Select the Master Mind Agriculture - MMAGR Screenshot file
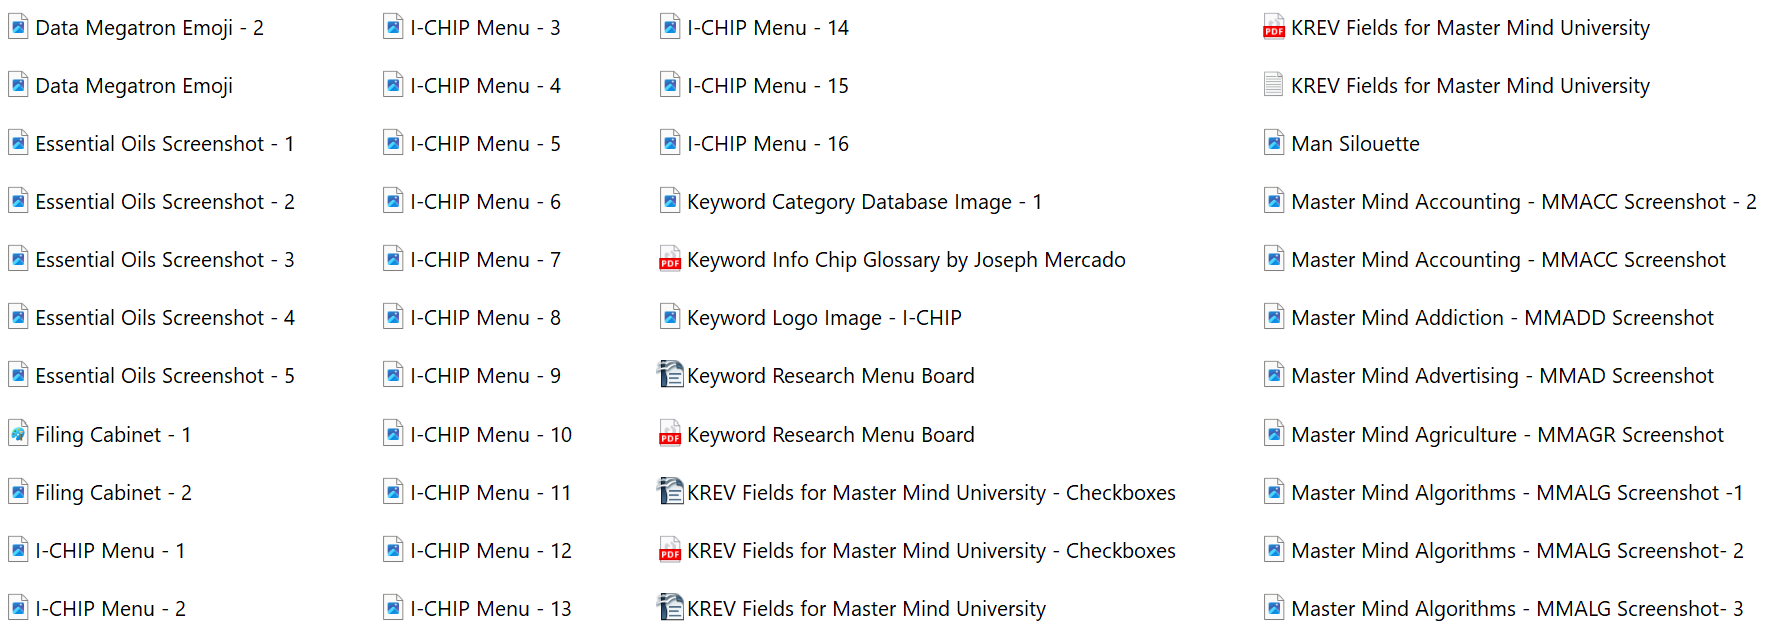1772x631 pixels. (x=1507, y=435)
